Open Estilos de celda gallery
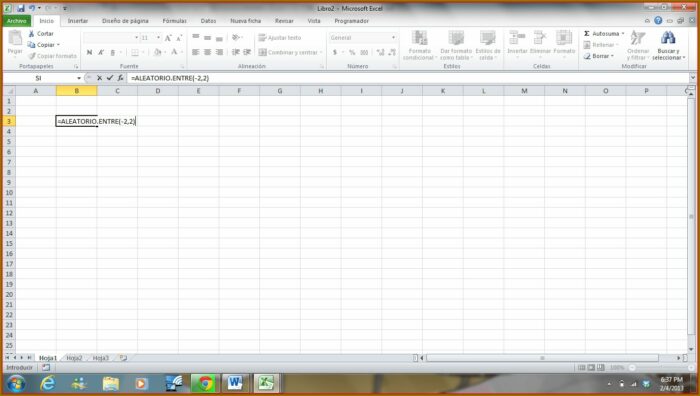 click(x=488, y=45)
